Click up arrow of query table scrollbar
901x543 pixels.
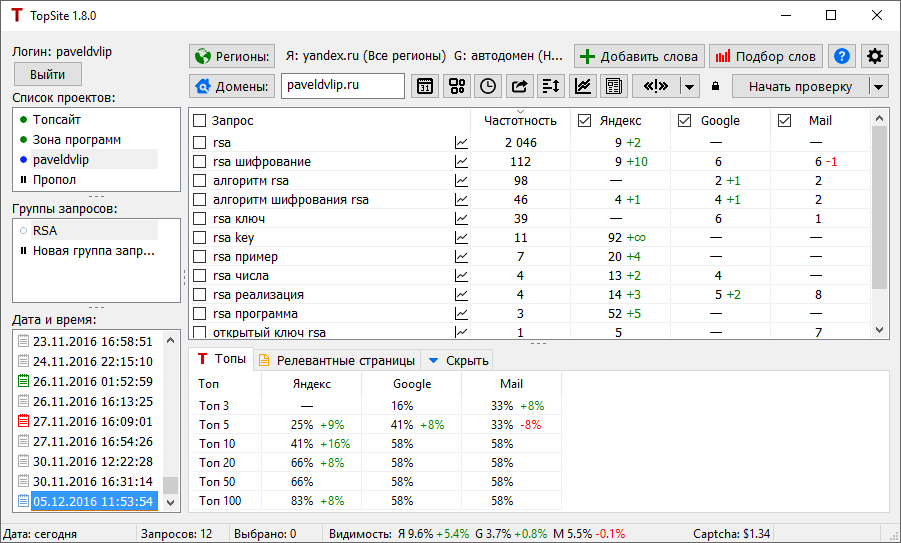point(879,118)
